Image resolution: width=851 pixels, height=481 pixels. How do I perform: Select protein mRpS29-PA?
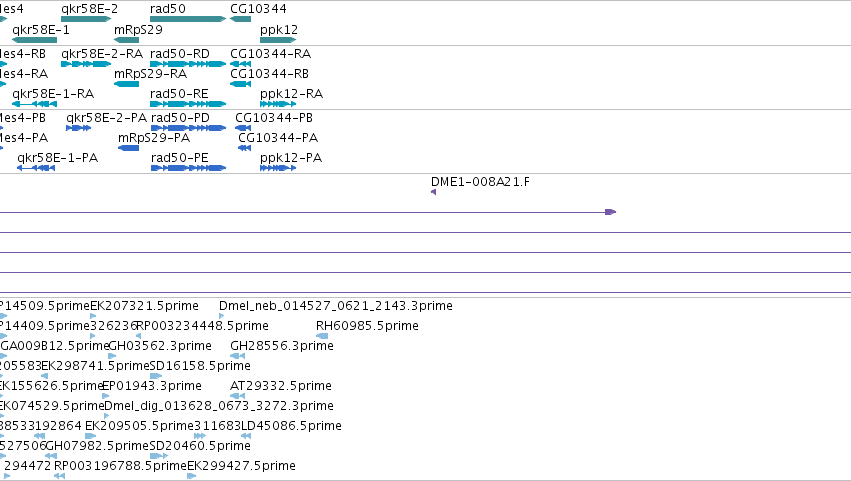click(x=128, y=148)
